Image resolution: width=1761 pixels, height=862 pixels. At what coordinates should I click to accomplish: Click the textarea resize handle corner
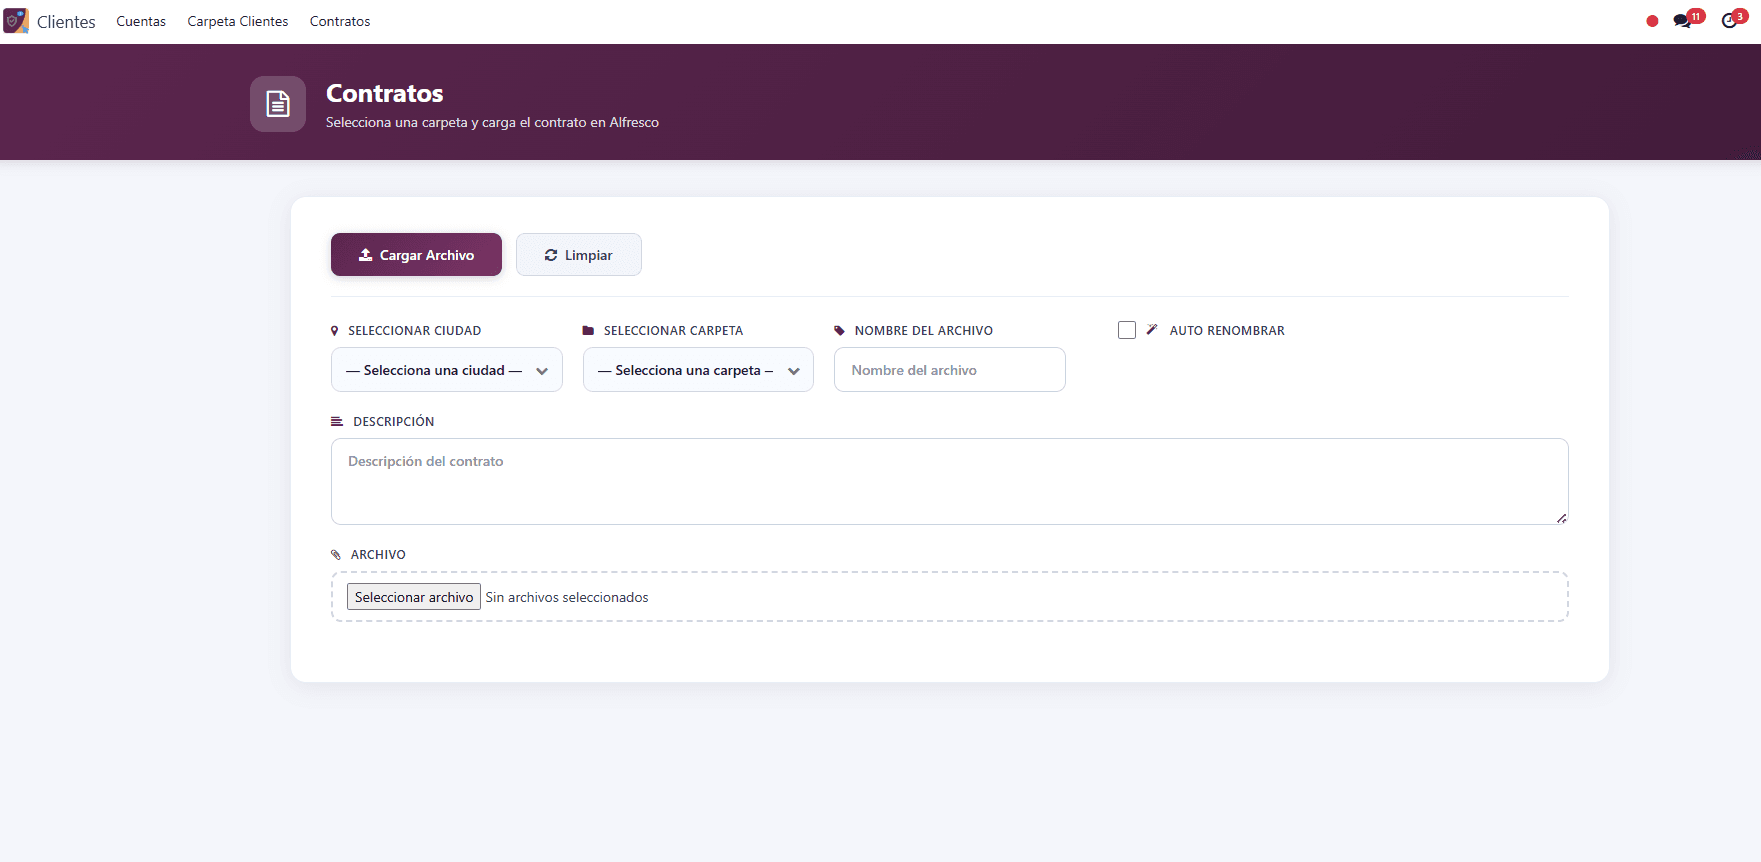pos(1561,518)
